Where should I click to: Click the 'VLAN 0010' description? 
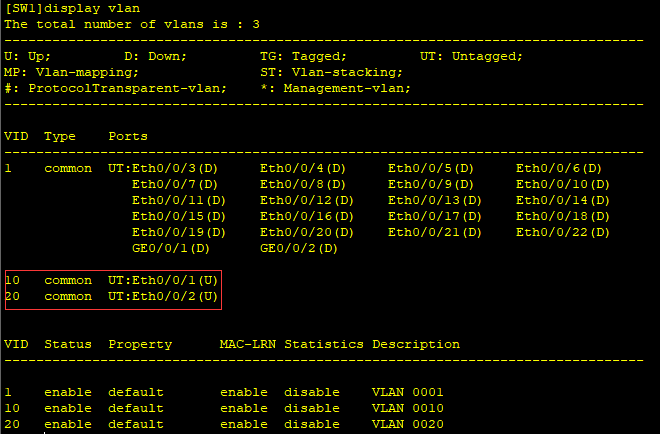click(407, 408)
